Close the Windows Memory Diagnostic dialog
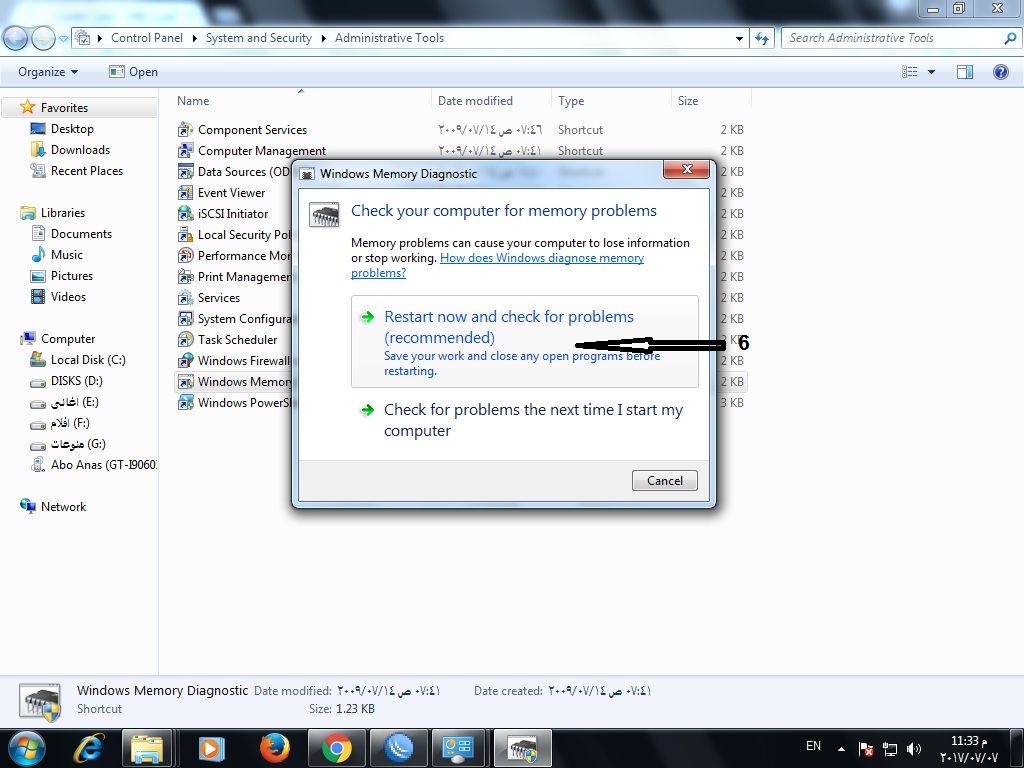The width and height of the screenshot is (1024, 768). tap(686, 169)
